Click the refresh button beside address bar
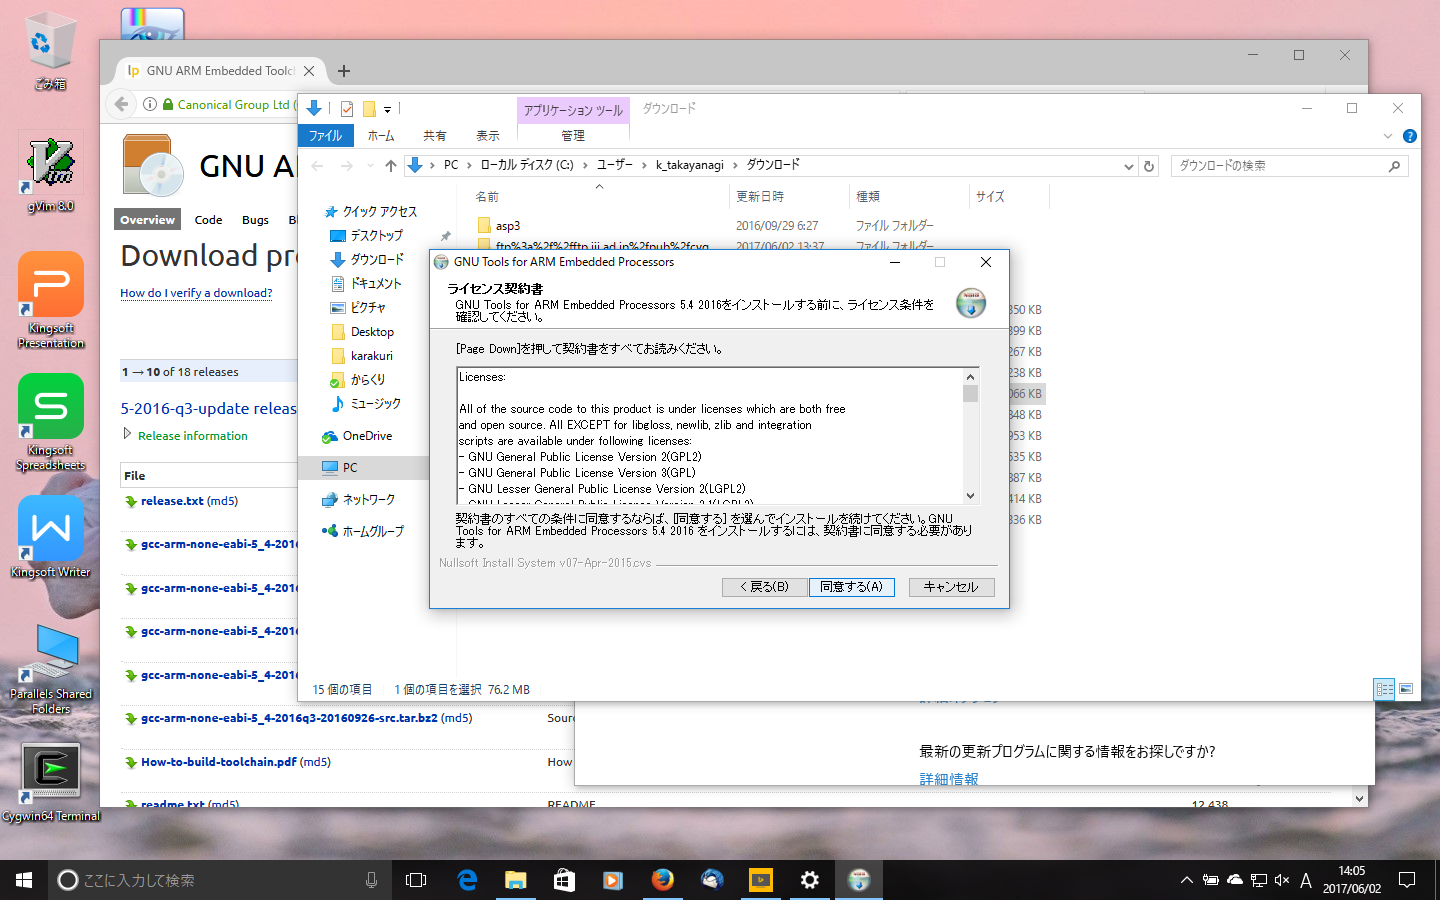Viewport: 1440px width, 900px height. 1149,166
